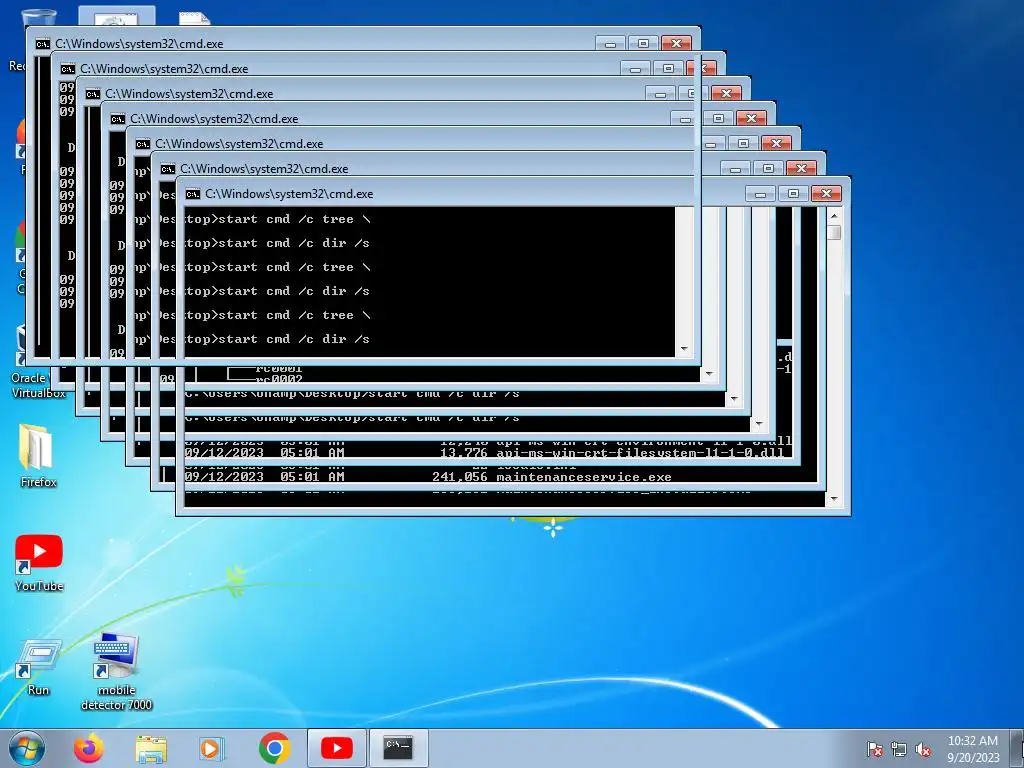Select the Run desktop shortcut

pyautogui.click(x=39, y=666)
